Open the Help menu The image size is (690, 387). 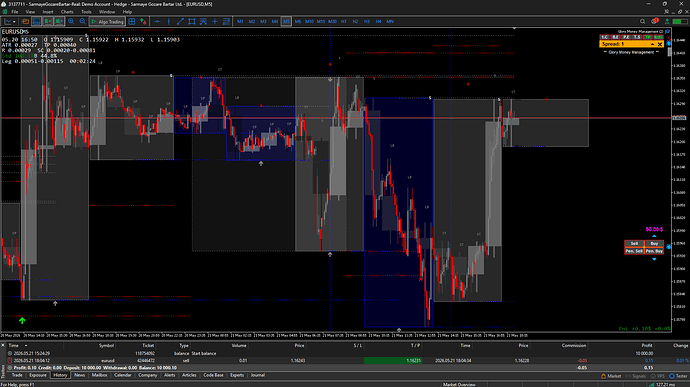pos(127,12)
